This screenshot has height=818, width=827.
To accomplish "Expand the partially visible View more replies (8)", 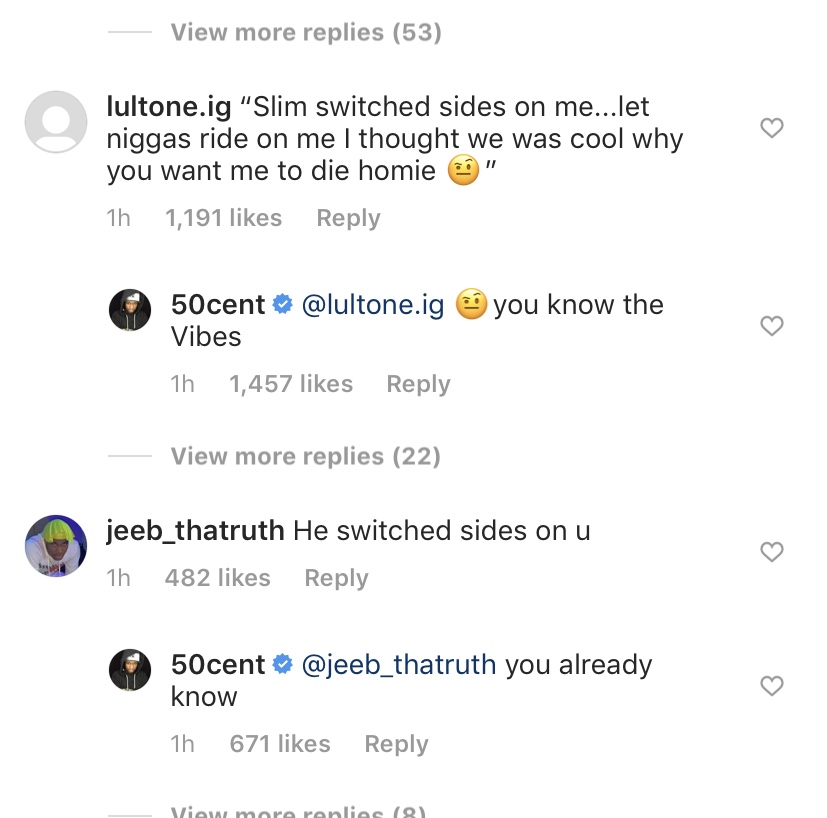I will pos(298,811).
